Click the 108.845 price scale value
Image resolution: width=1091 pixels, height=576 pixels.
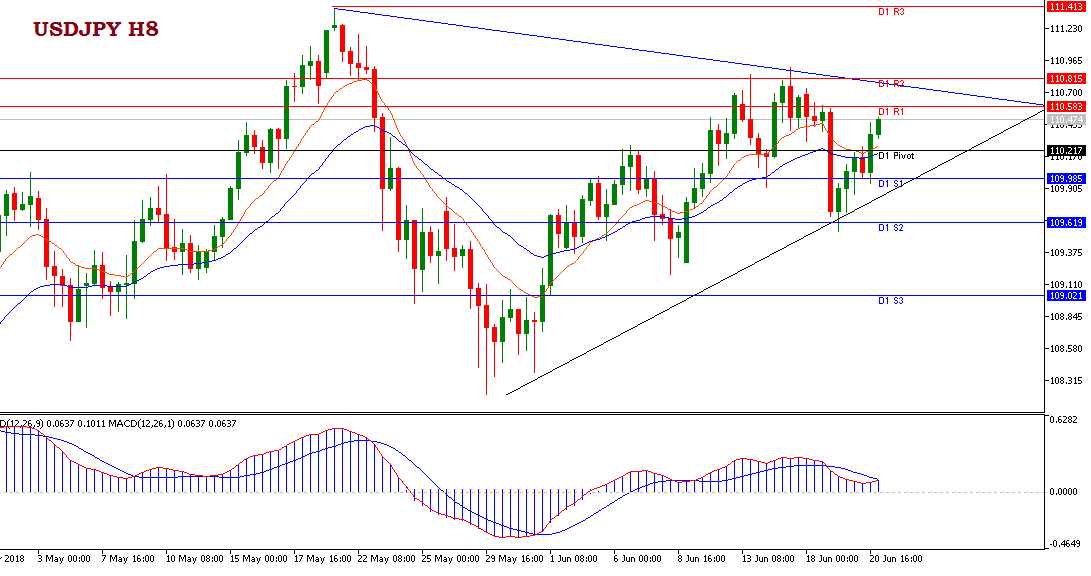click(x=1066, y=317)
